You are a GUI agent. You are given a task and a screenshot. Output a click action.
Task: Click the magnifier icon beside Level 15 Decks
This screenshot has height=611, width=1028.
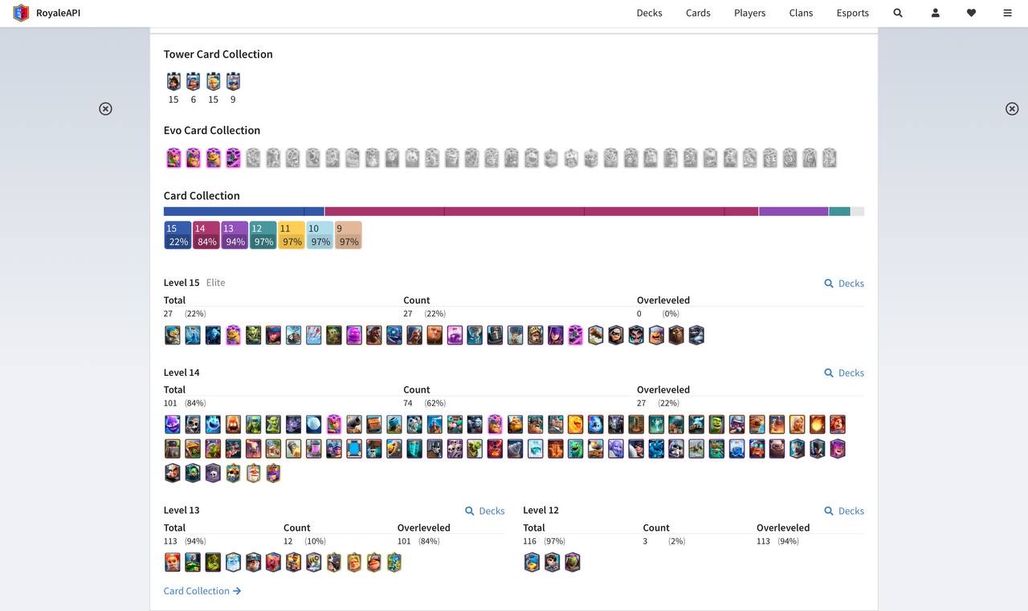829,283
